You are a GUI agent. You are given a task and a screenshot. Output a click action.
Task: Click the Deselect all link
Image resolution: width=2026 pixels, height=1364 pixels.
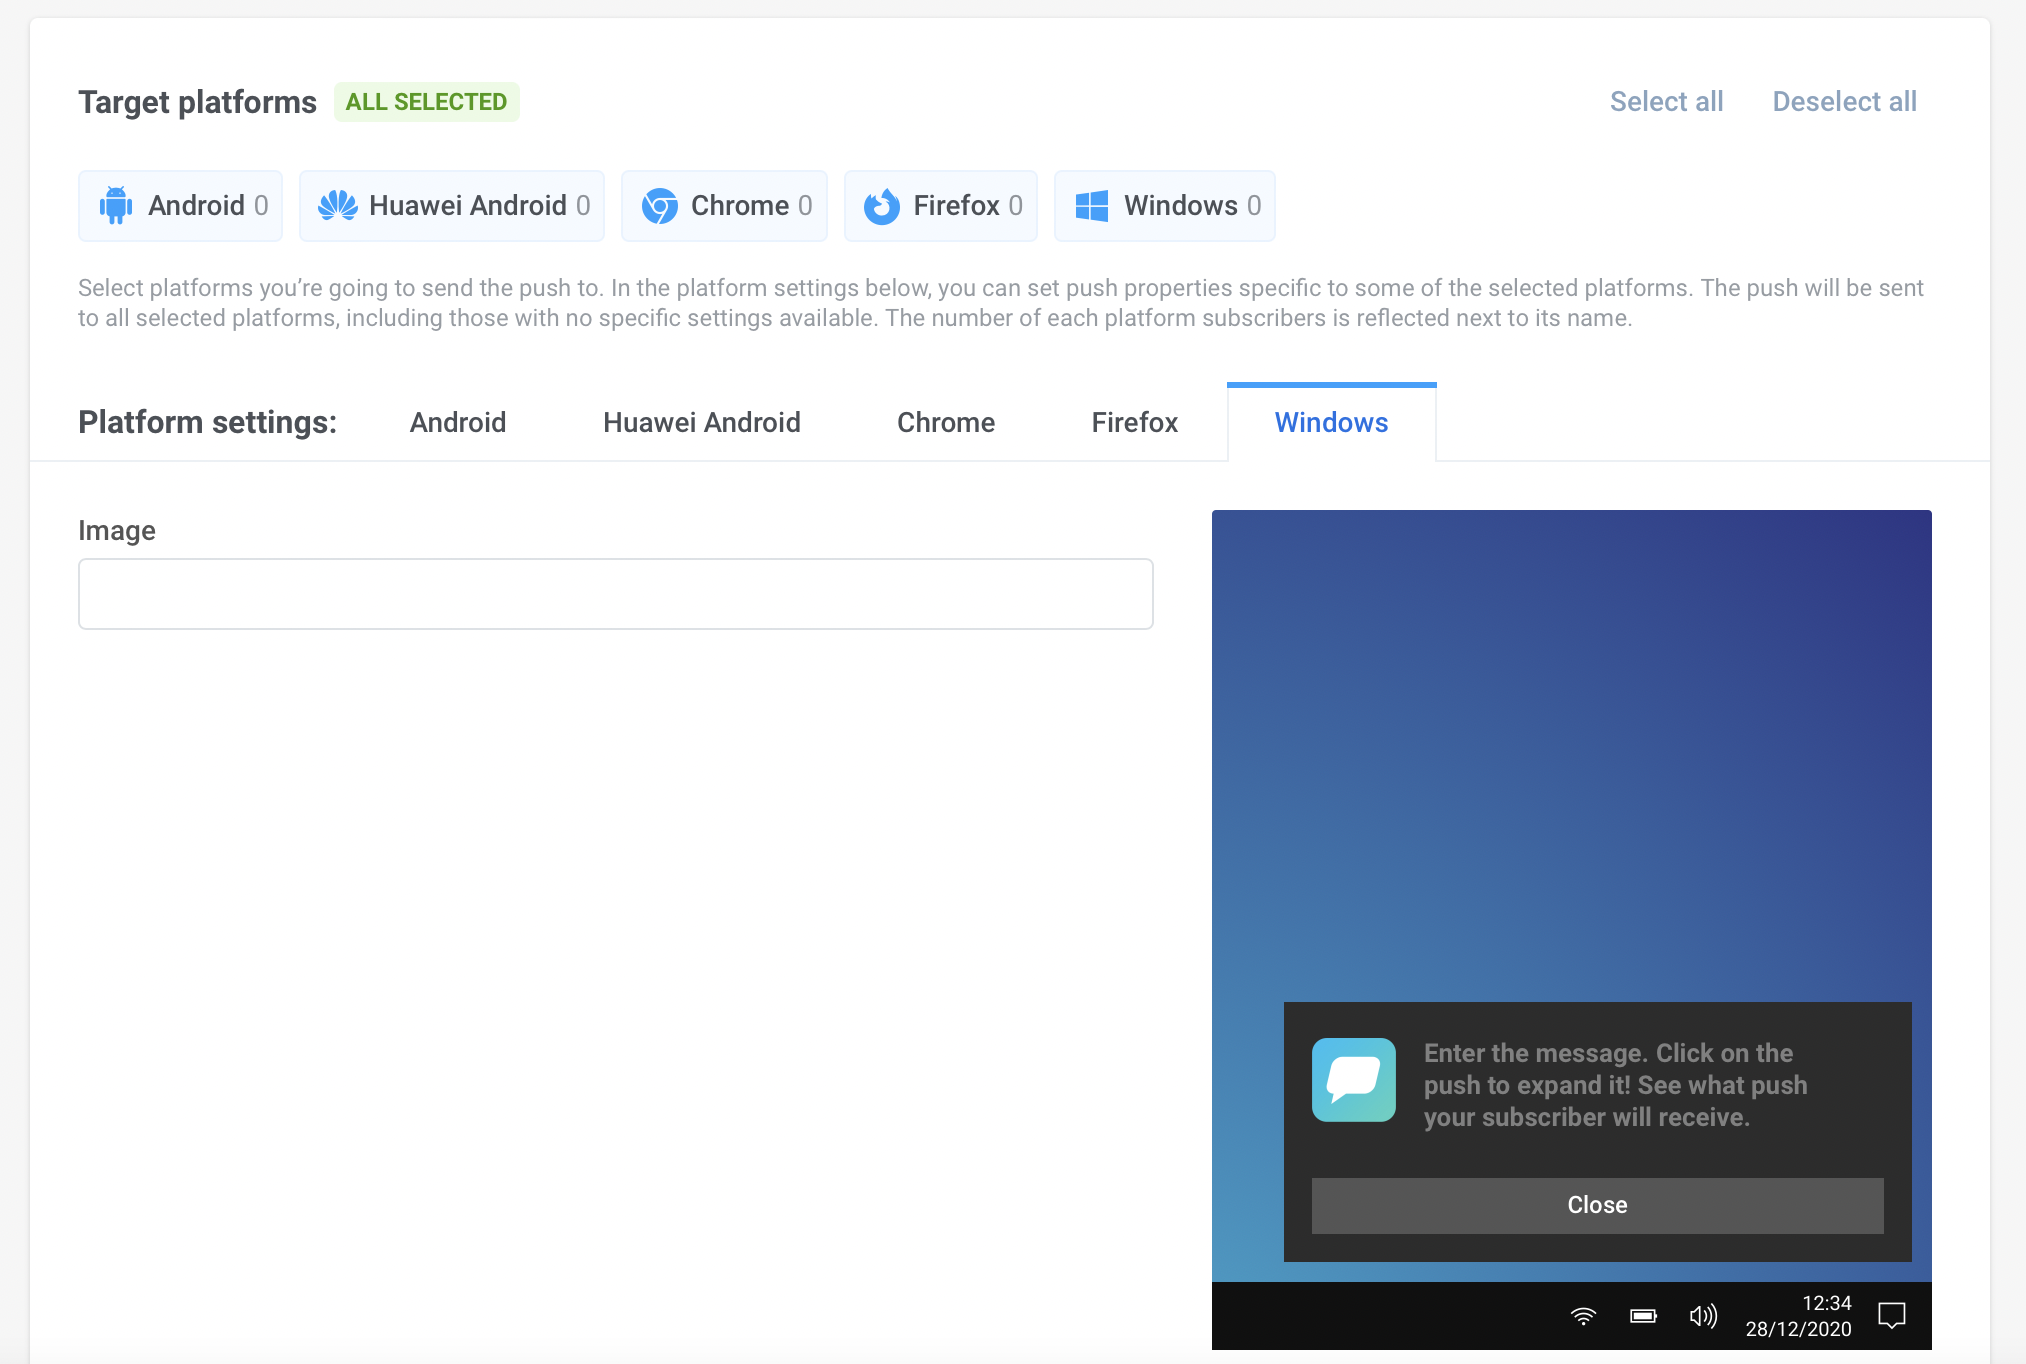point(1844,102)
